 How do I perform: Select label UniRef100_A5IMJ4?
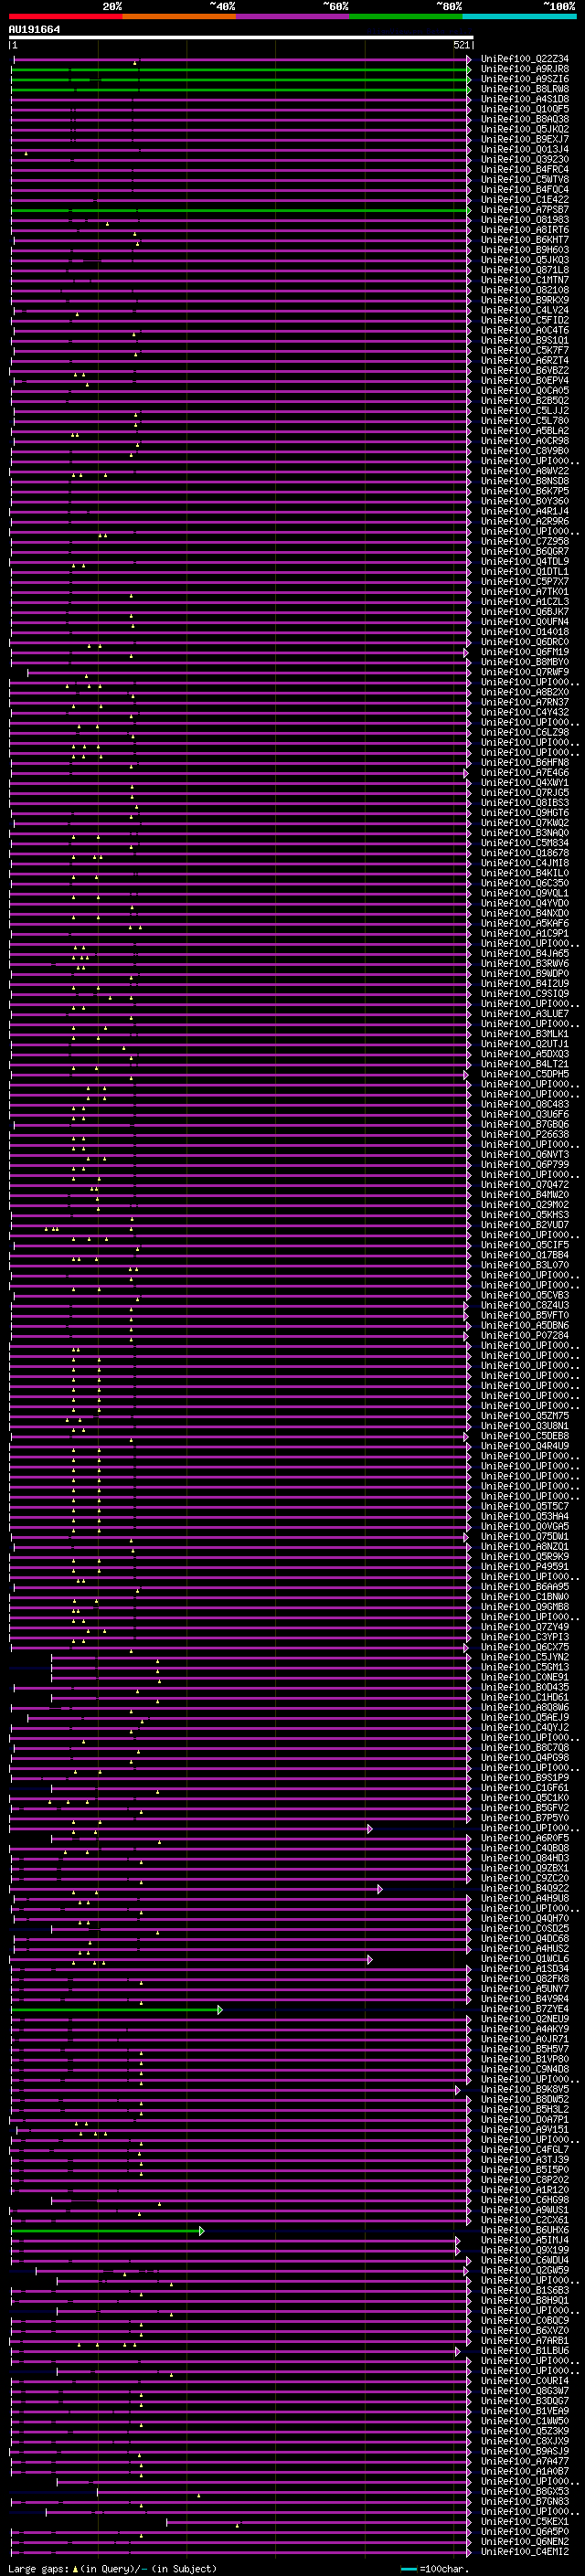pyautogui.click(x=525, y=2240)
